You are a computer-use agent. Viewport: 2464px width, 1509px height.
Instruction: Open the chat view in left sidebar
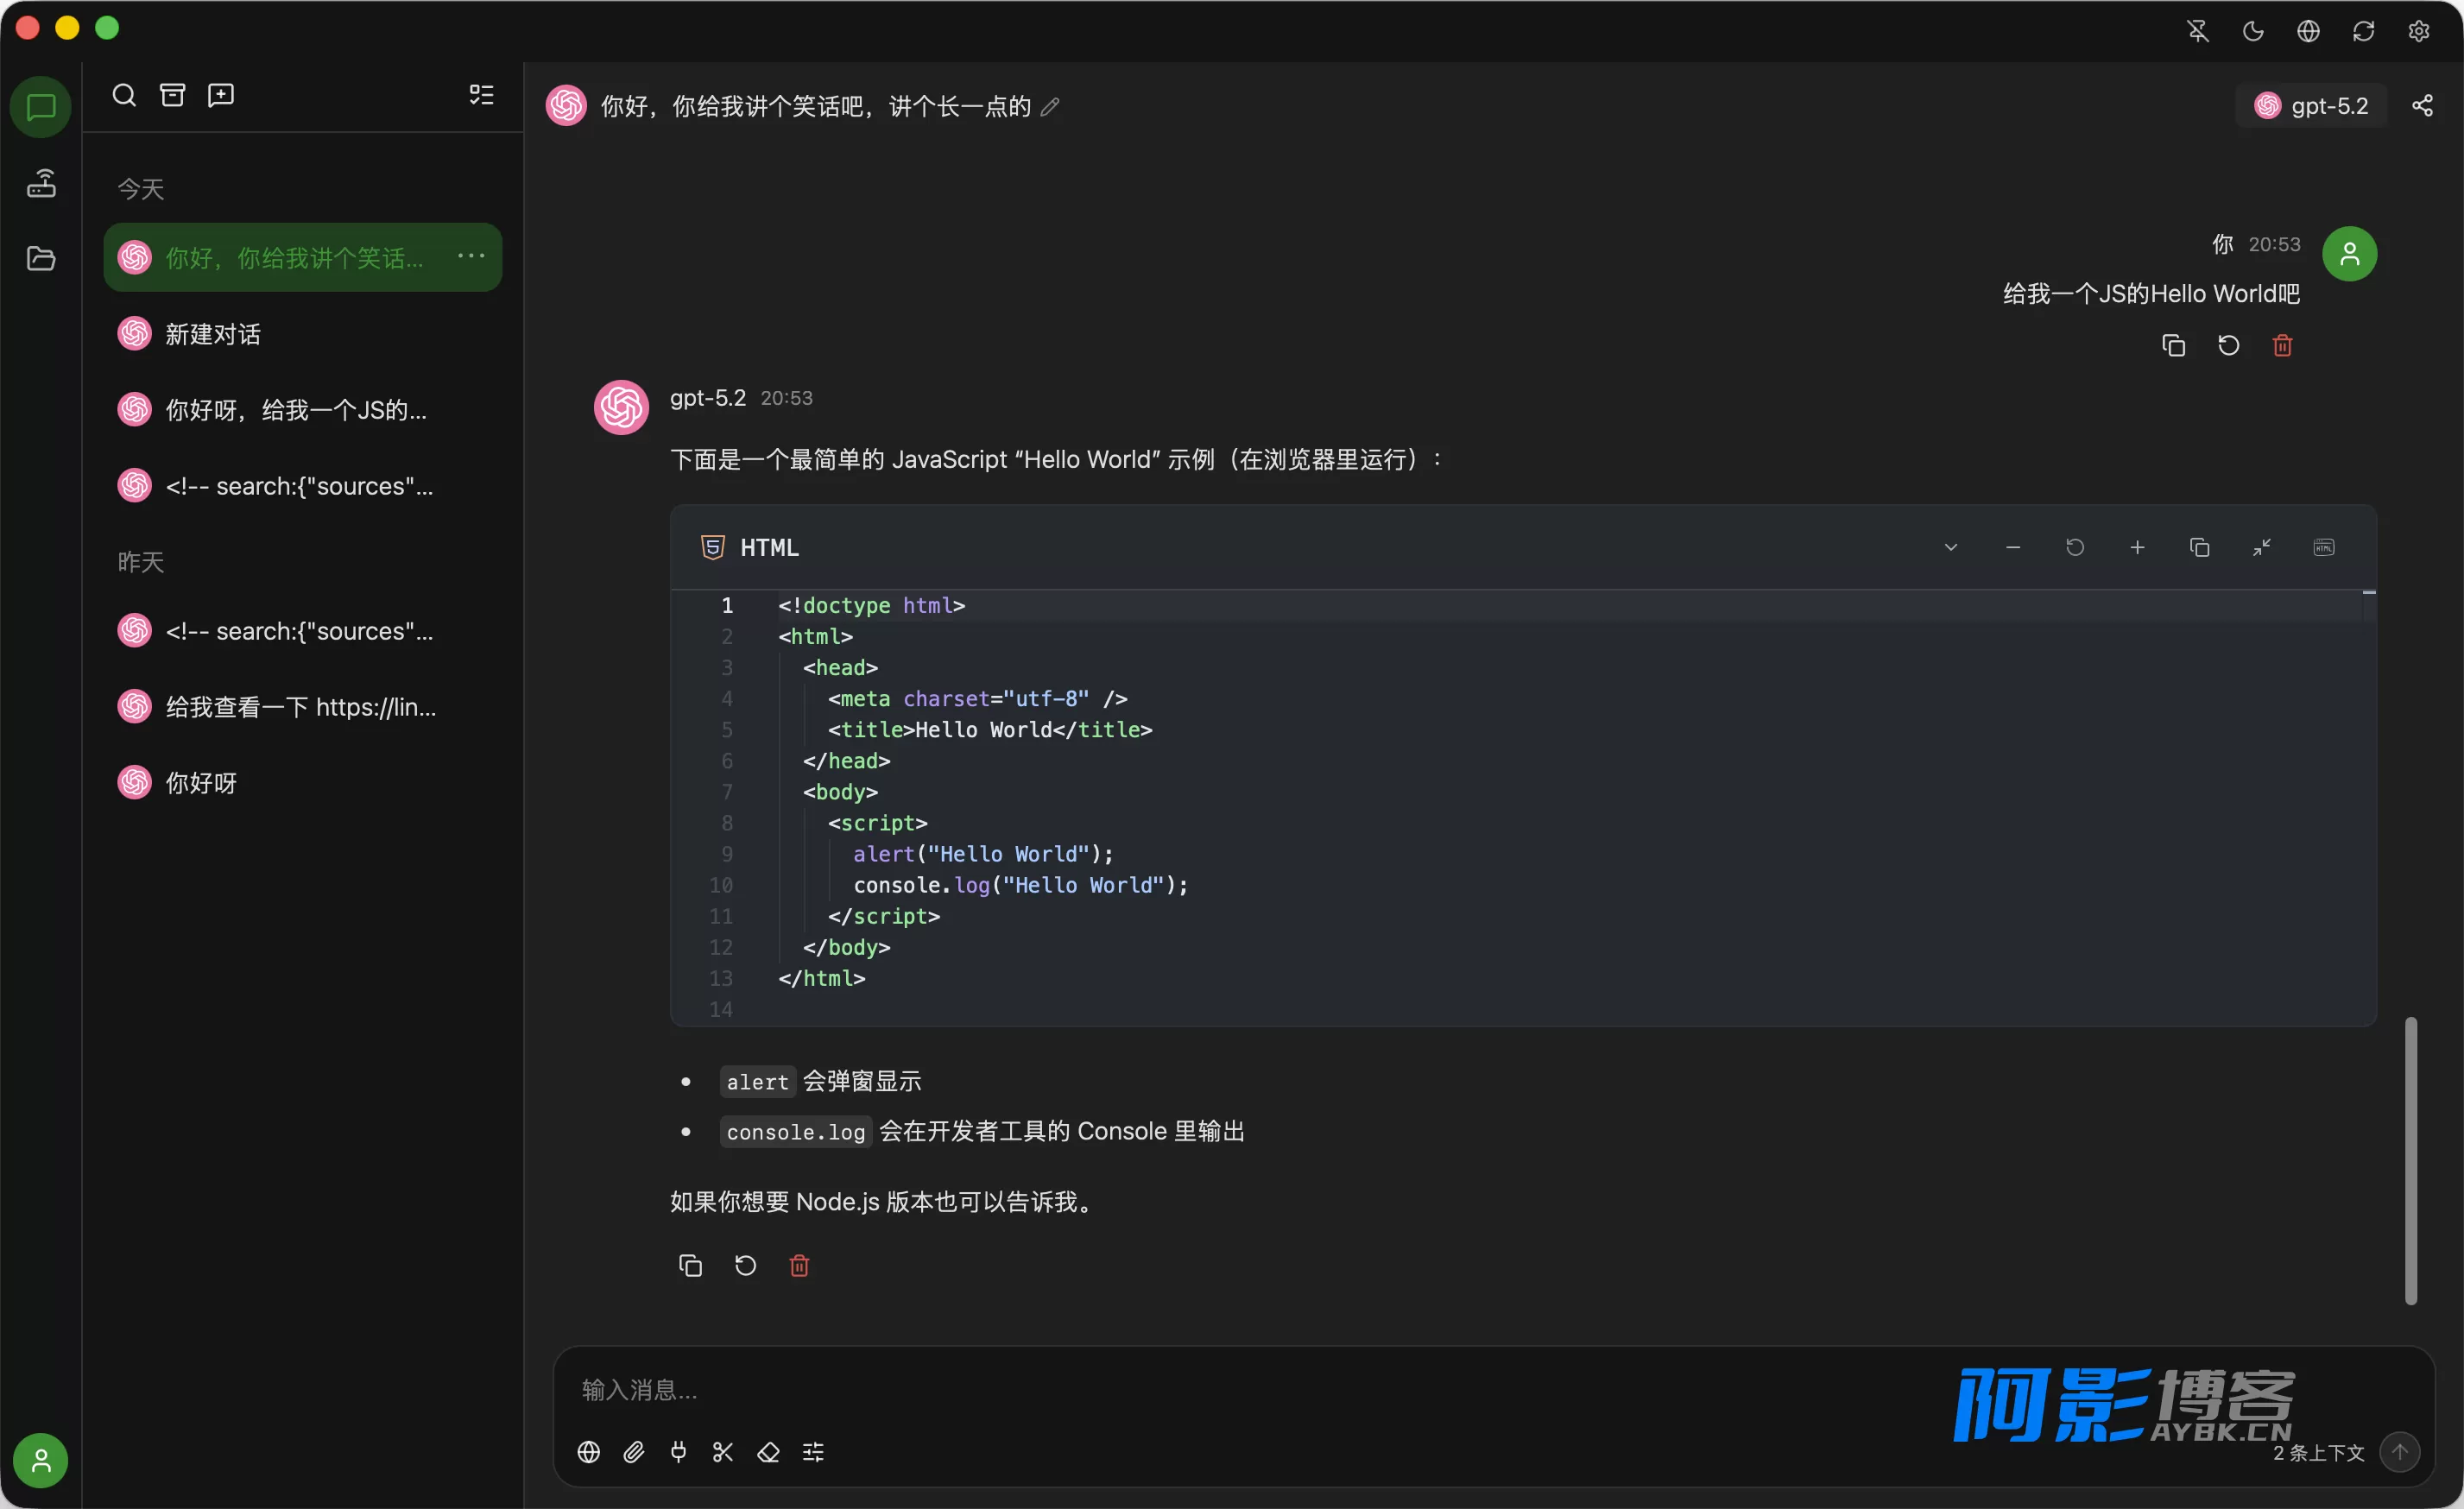(40, 107)
